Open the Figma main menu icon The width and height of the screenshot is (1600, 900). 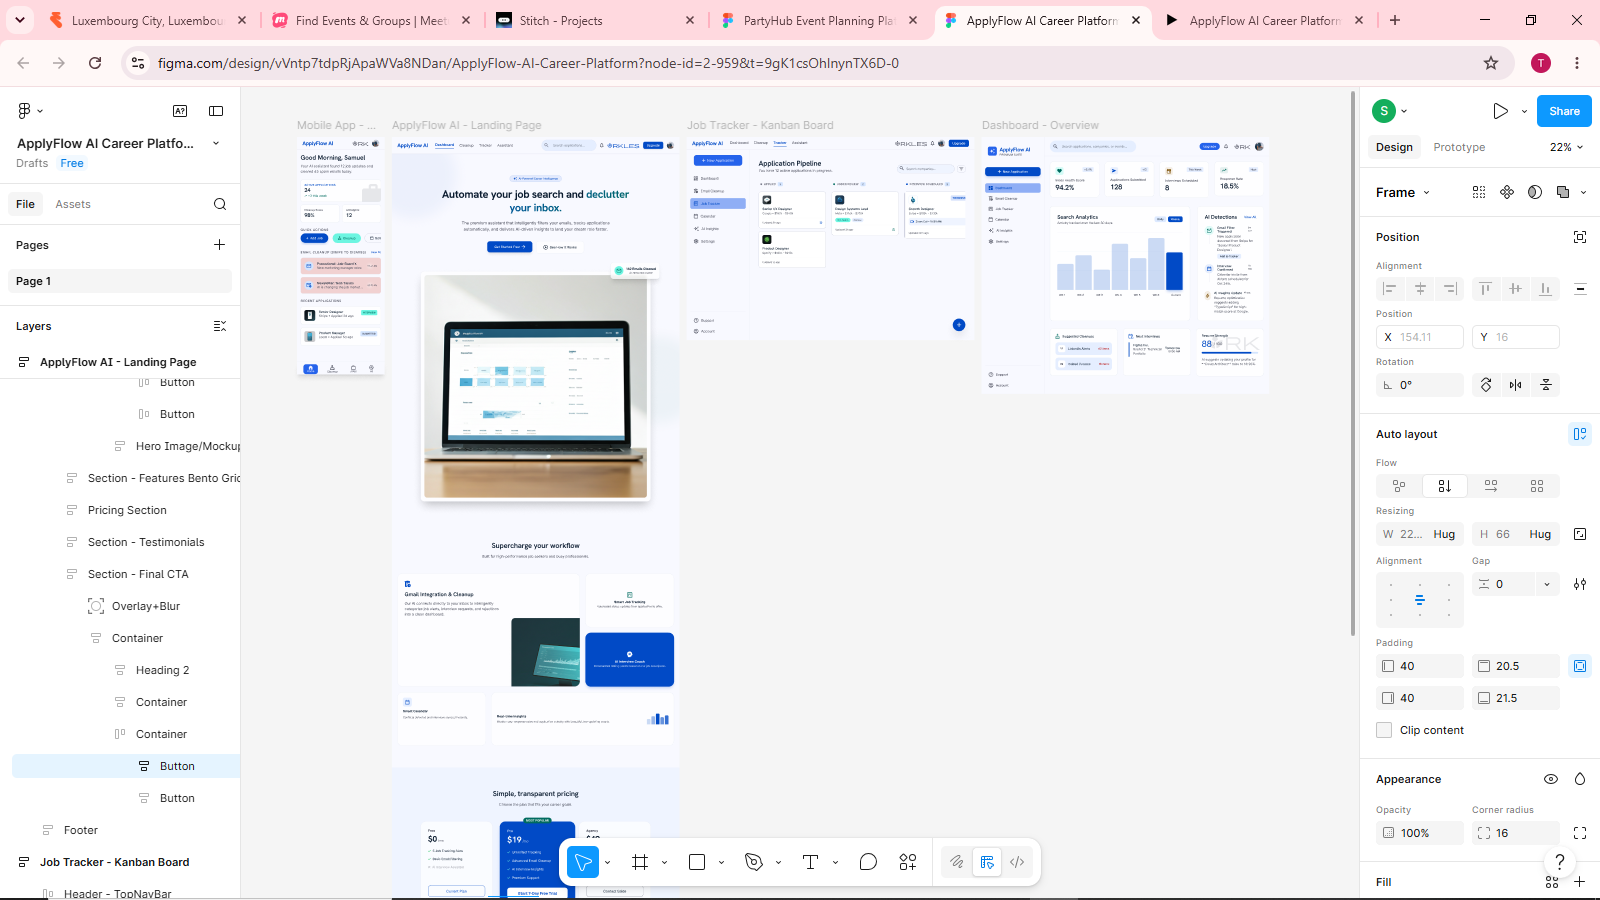click(25, 111)
